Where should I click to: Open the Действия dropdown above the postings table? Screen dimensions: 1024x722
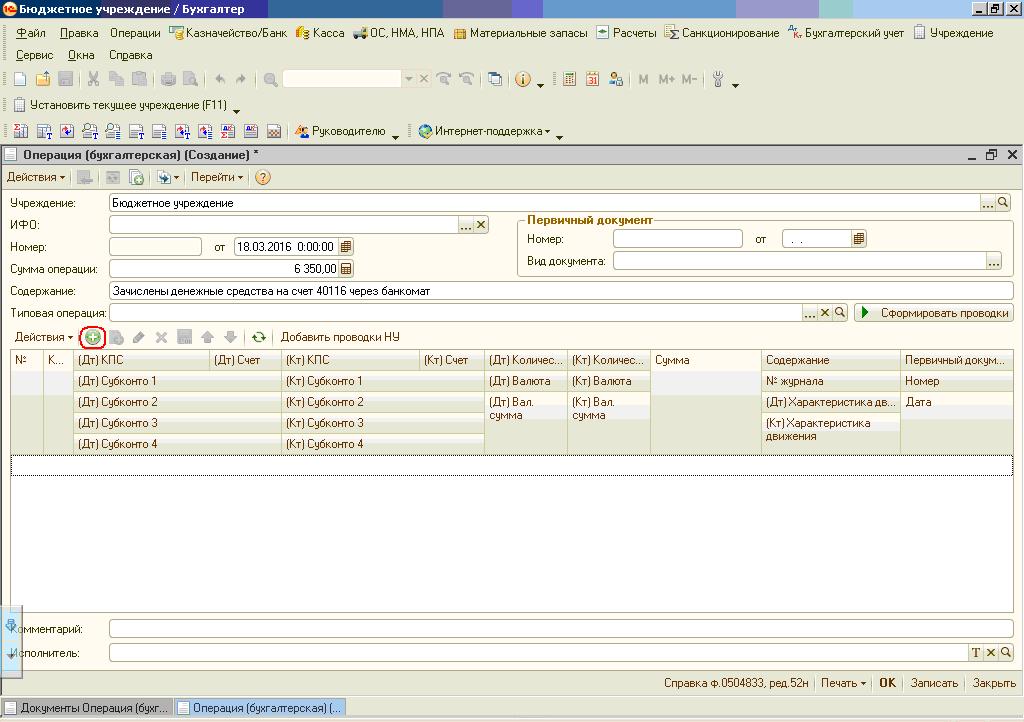tap(44, 337)
